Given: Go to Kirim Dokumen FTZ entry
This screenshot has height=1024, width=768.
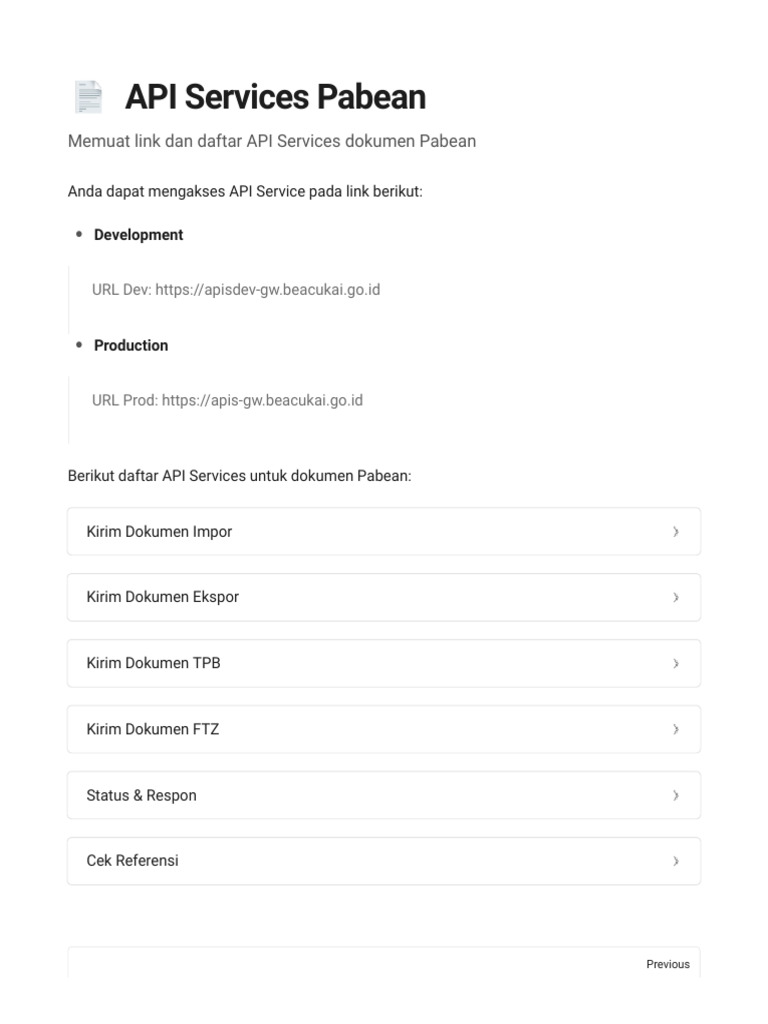Looking at the screenshot, I should tap(153, 729).
